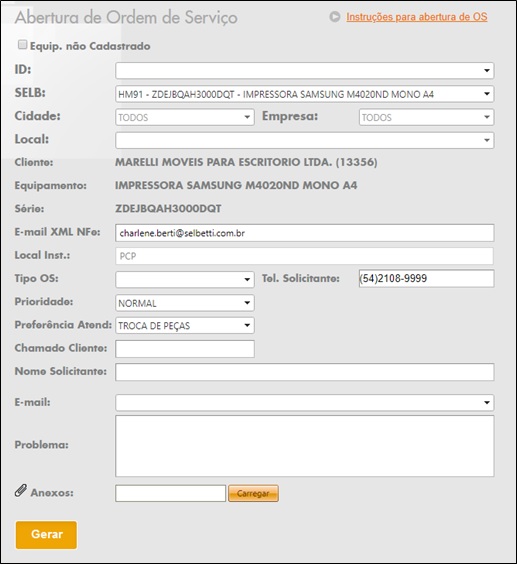Viewport: 517px width, 565px height.
Task: Open Instruções para abertura de OS link
Action: [x=416, y=17]
